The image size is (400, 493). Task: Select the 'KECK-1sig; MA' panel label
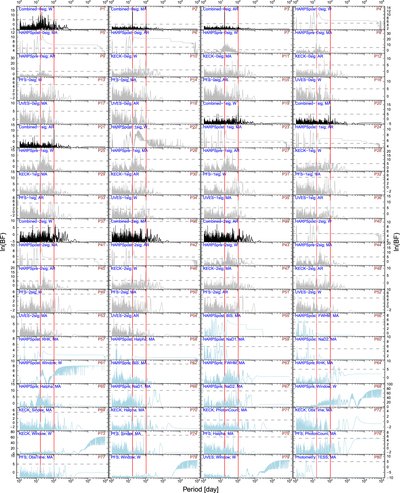[x=33, y=174]
